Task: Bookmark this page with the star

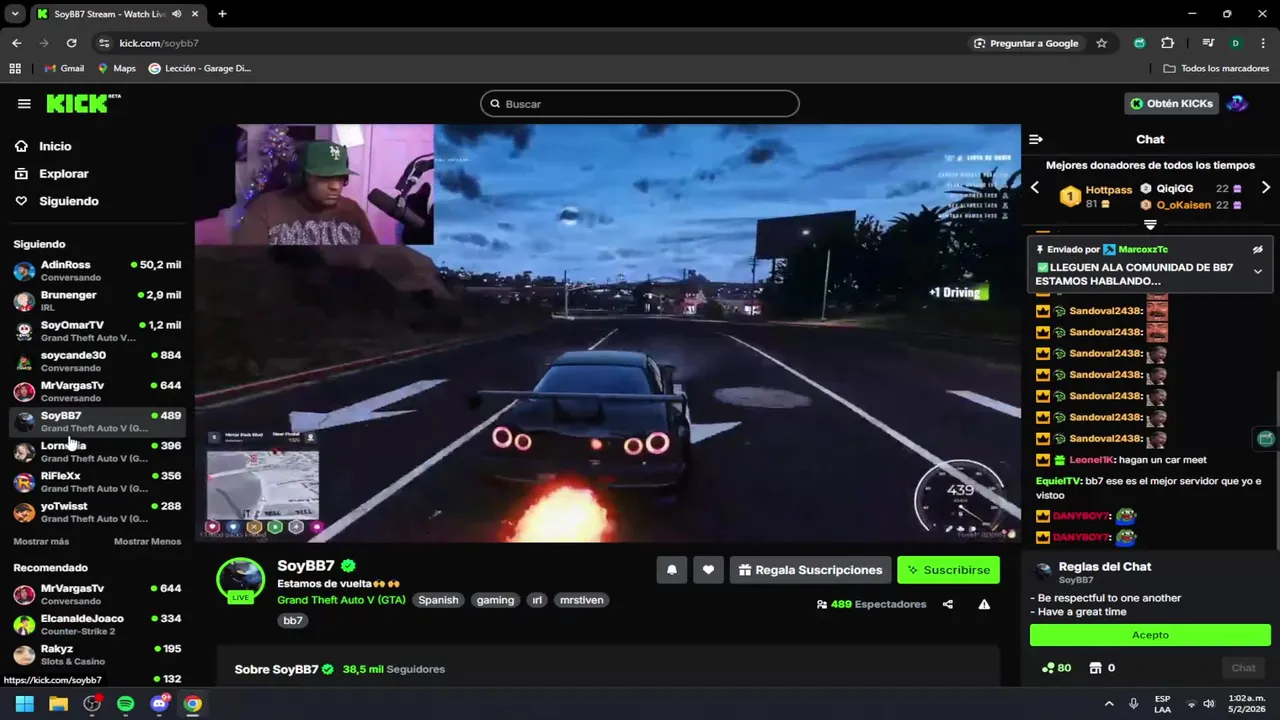Action: (1101, 43)
